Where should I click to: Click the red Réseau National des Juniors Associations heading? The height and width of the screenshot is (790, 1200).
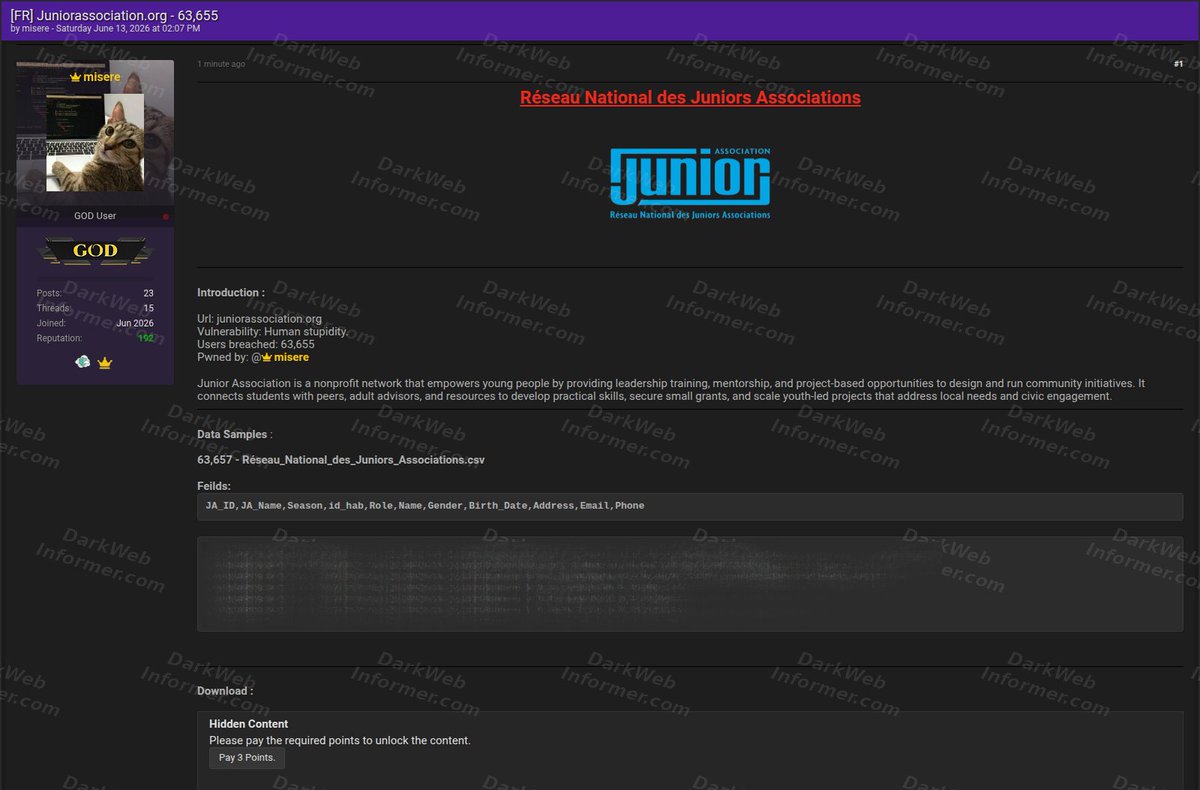coord(690,98)
